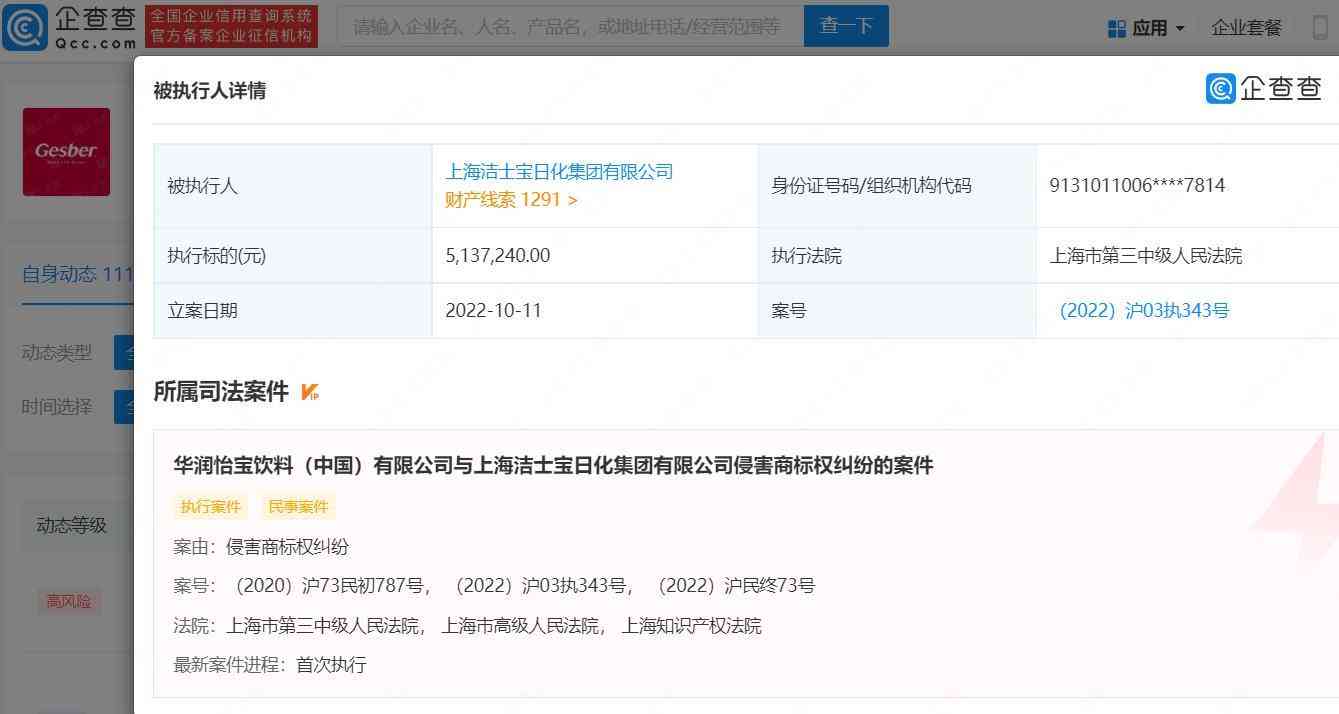Open 上海洁士宝日化集团有限公司 company link
Image resolution: width=1339 pixels, height=714 pixels.
pyautogui.click(x=559, y=172)
